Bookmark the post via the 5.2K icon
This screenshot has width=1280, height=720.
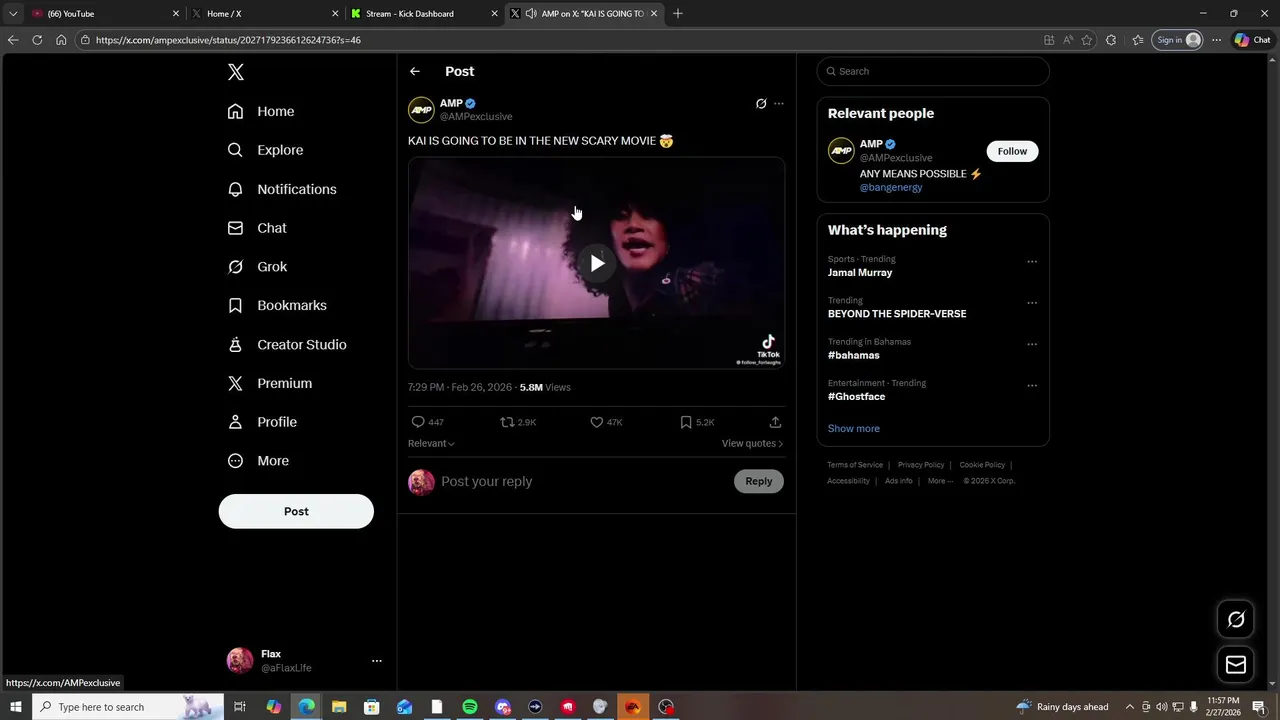click(697, 422)
